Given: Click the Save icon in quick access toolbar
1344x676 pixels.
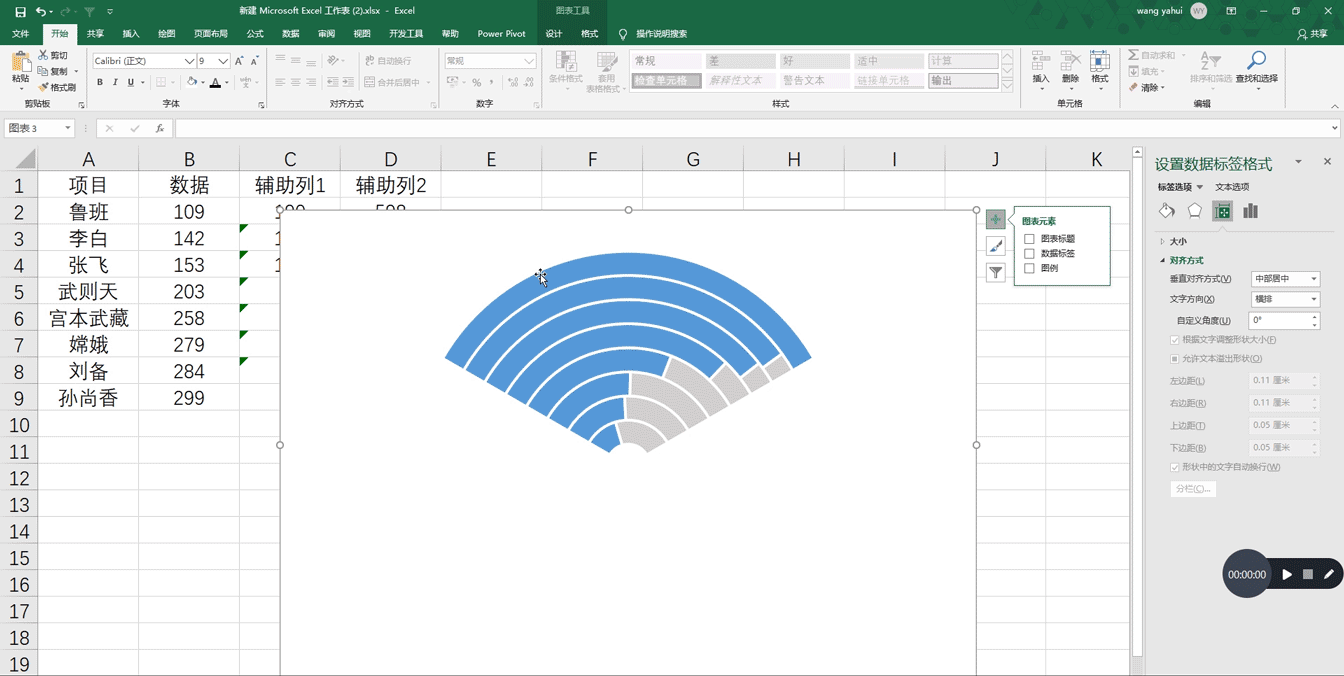Looking at the screenshot, I should [20, 11].
